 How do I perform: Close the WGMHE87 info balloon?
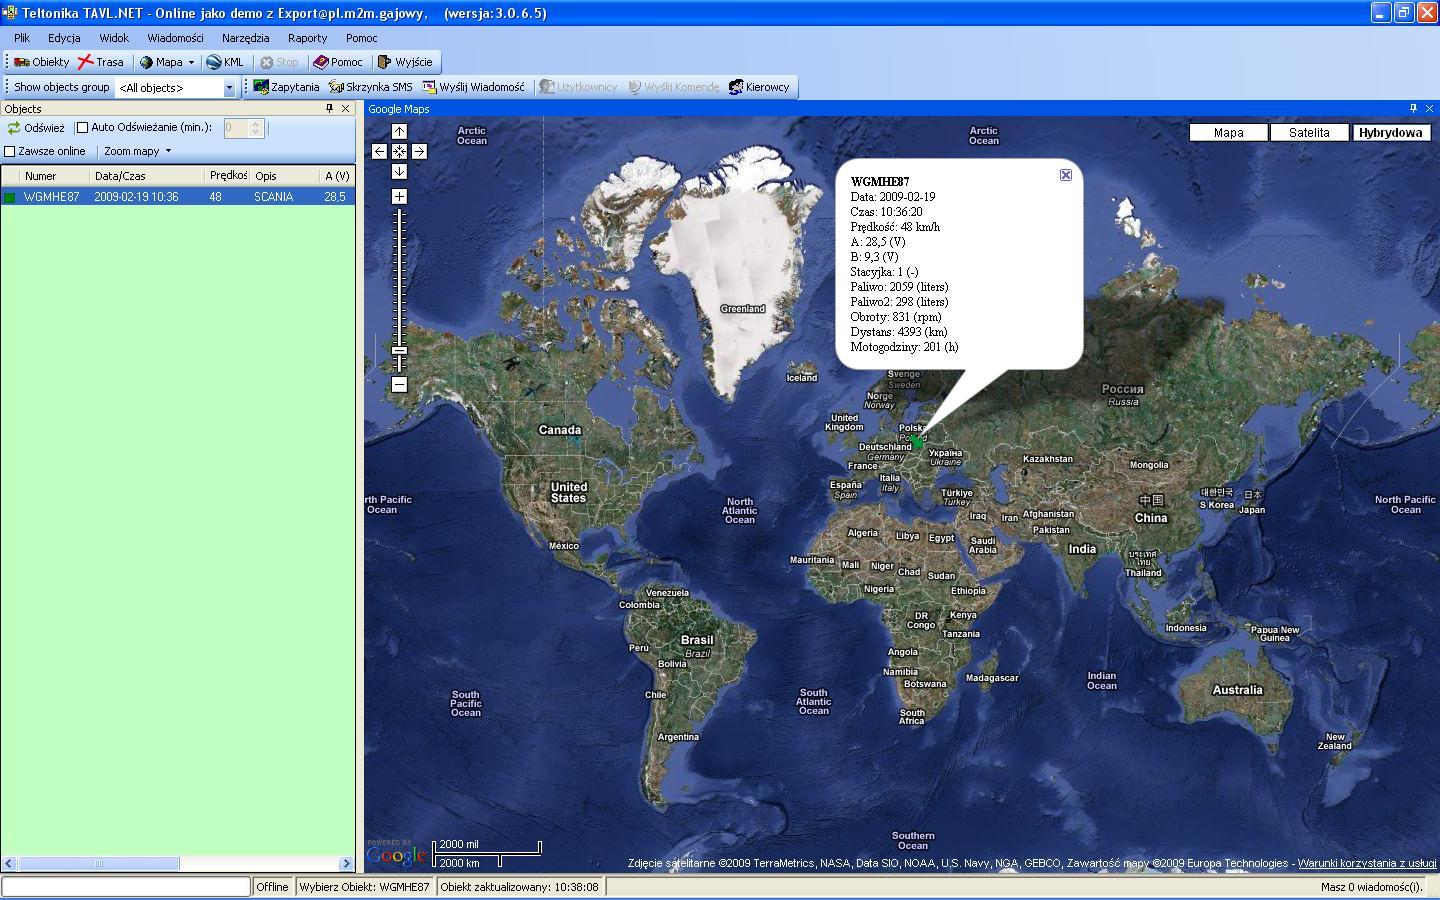click(1066, 175)
